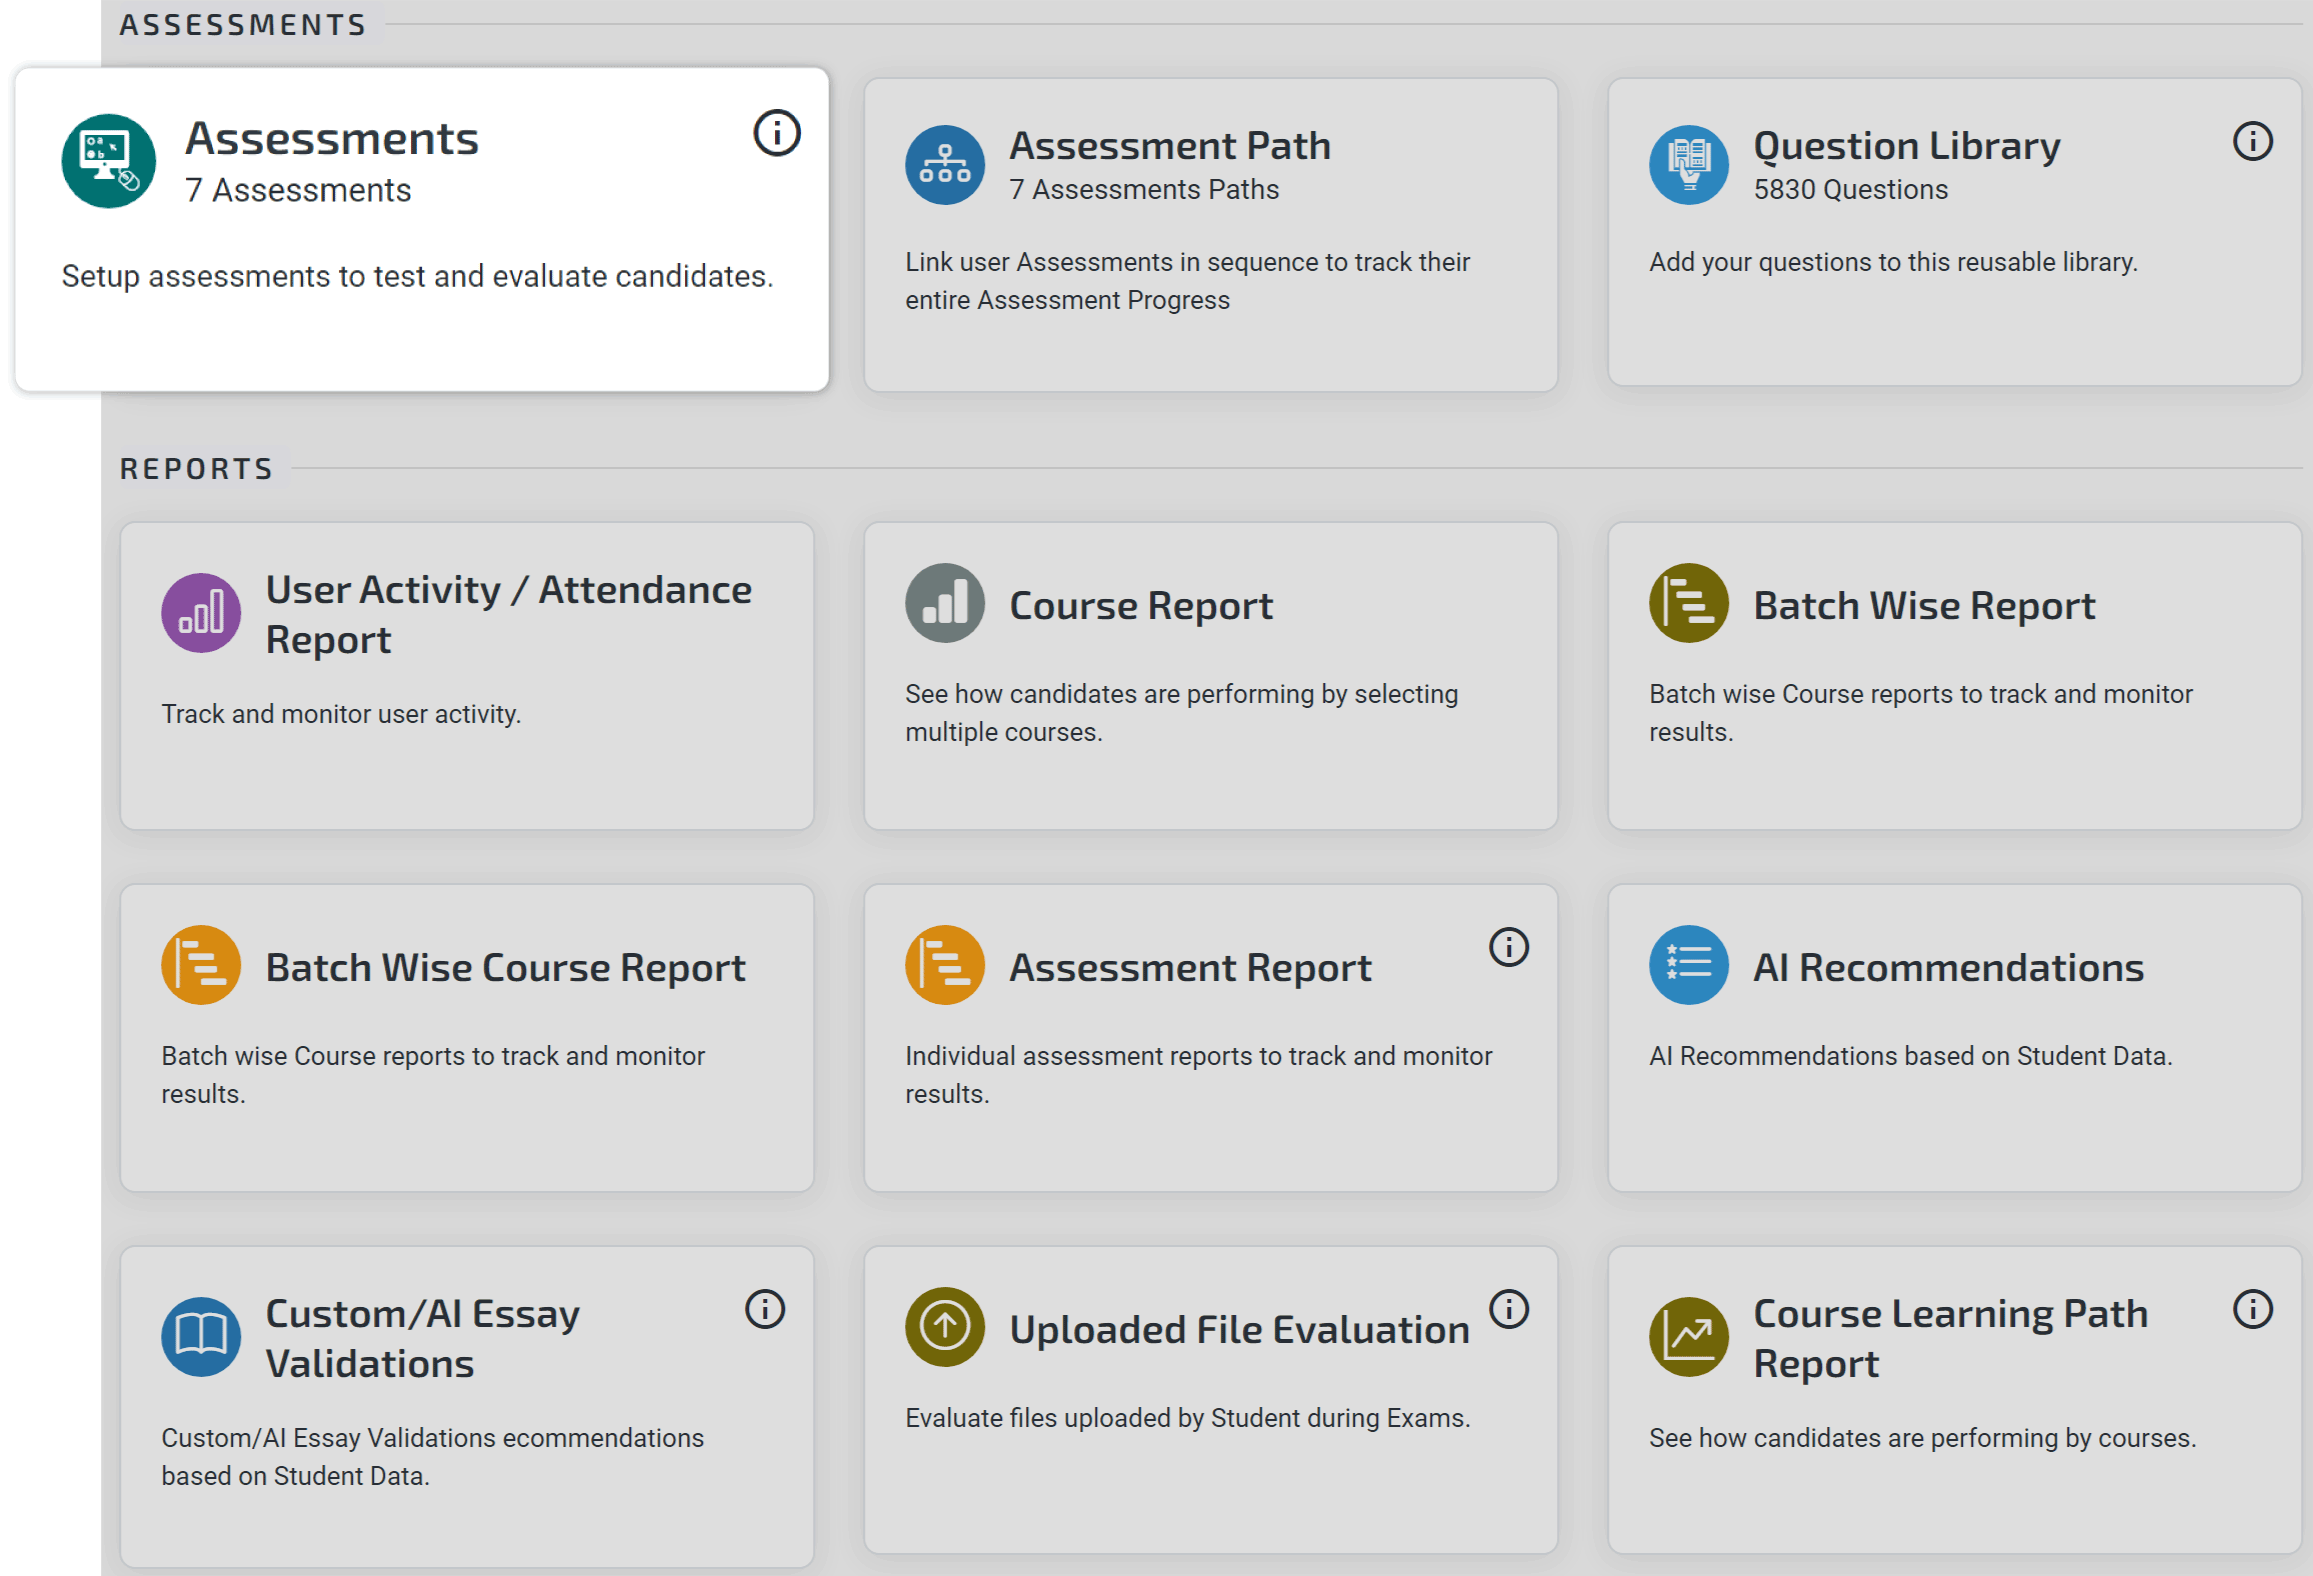Click the User Activity Report chart icon
The width and height of the screenshot is (2313, 1576).
tap(200, 613)
